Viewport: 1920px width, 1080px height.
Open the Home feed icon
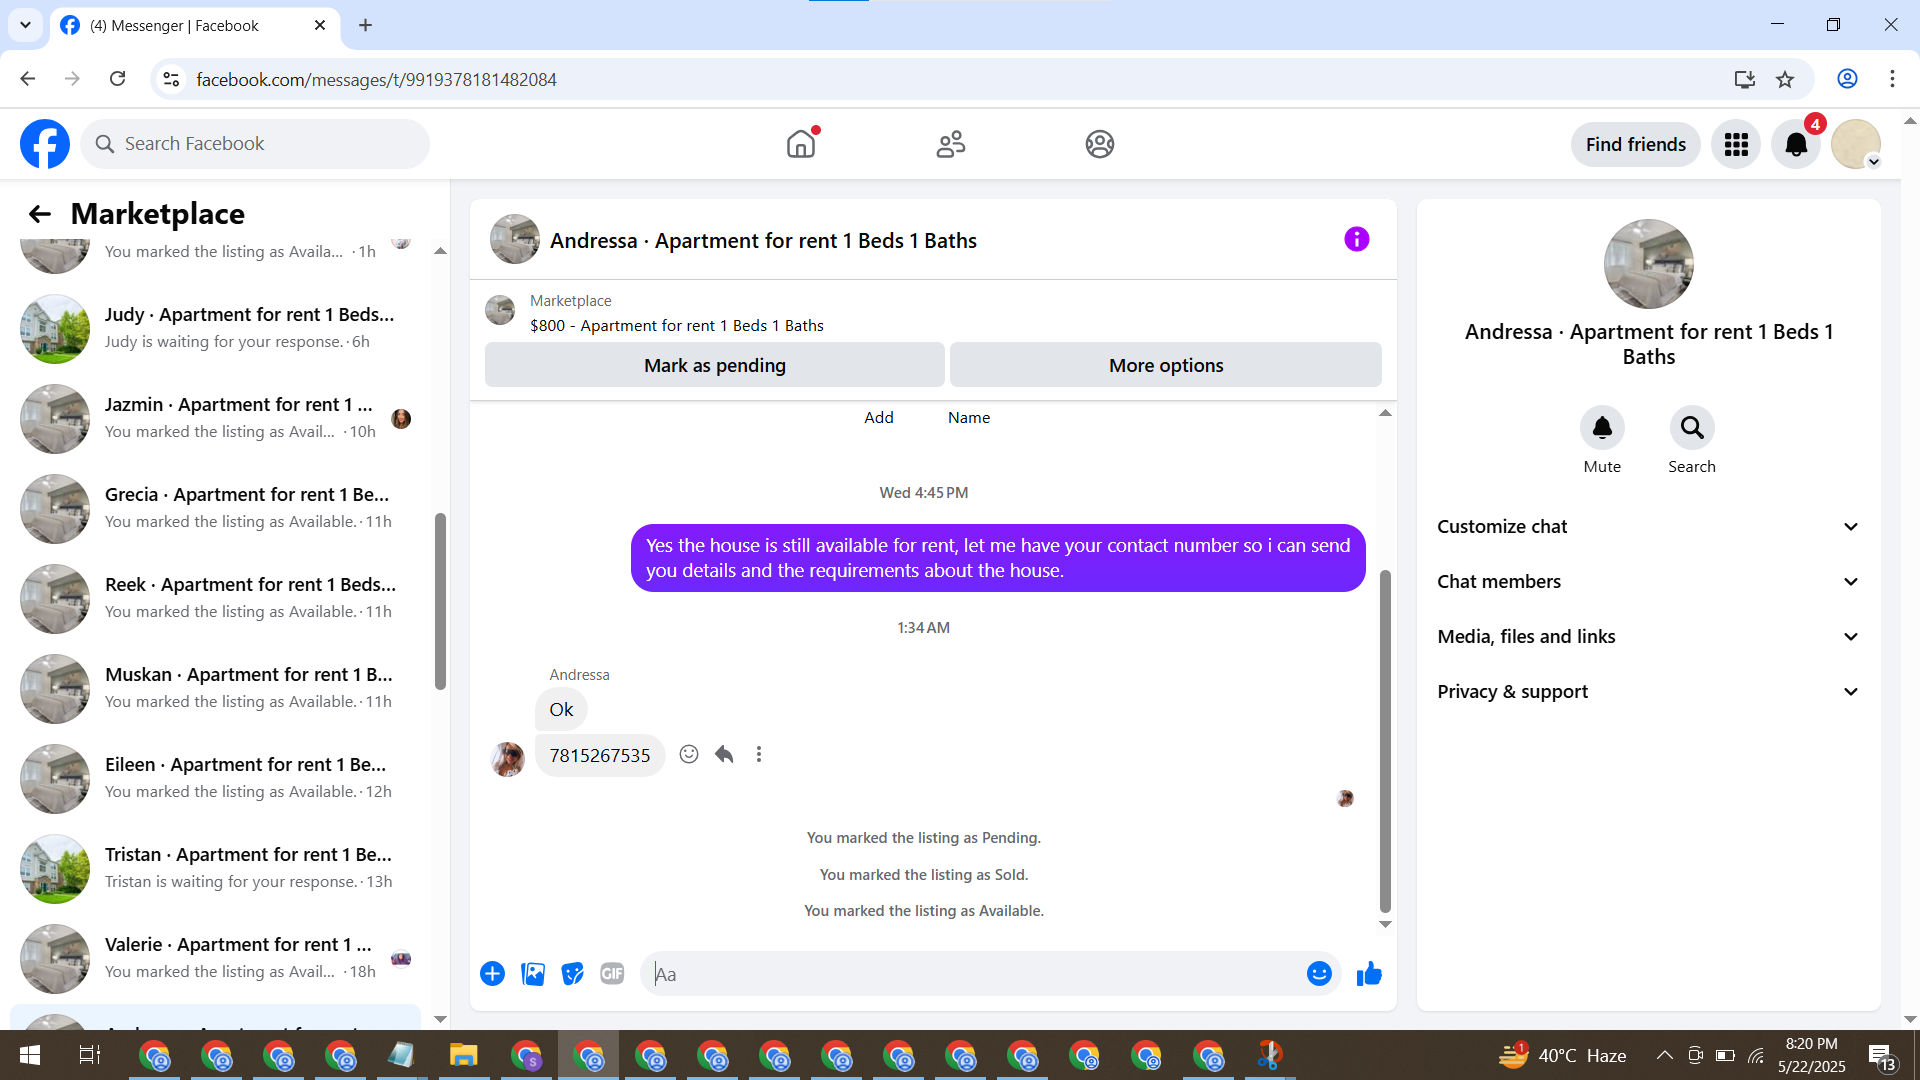pyautogui.click(x=801, y=144)
